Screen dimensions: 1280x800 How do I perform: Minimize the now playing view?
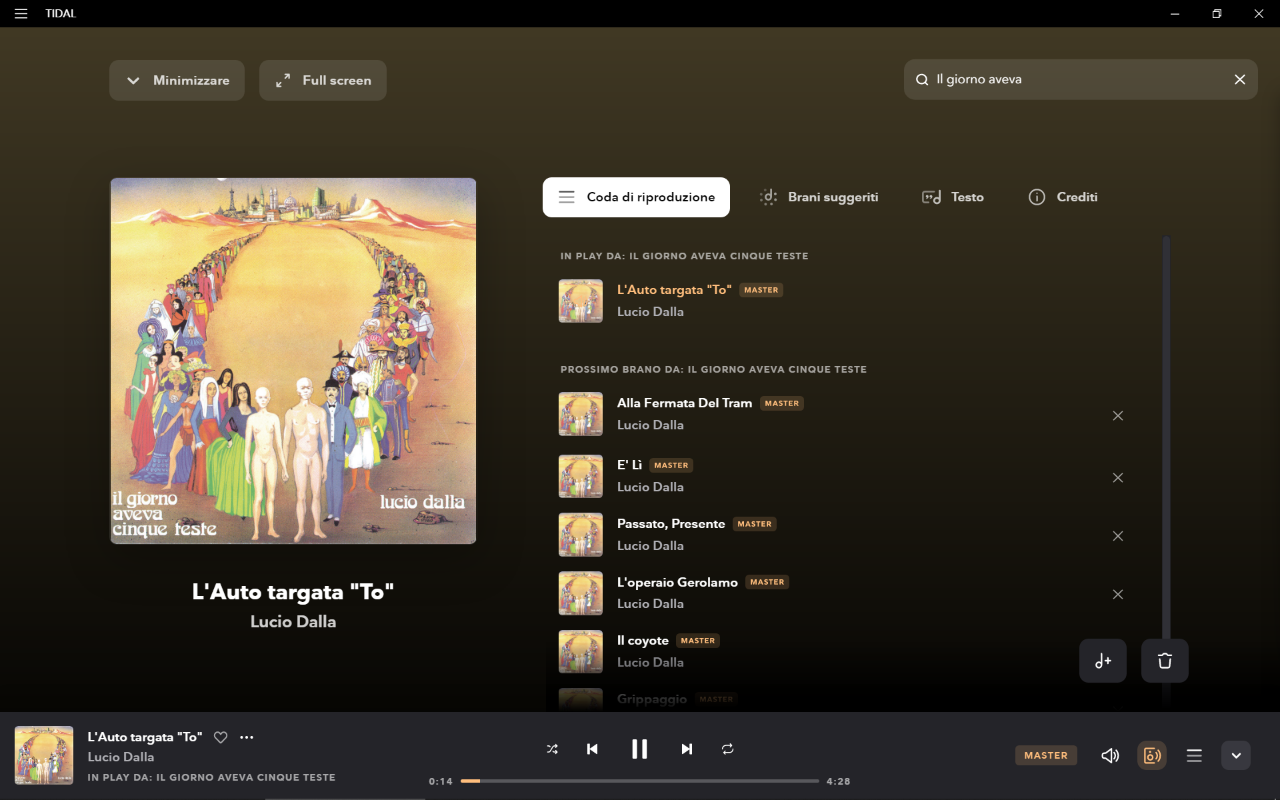(176, 80)
